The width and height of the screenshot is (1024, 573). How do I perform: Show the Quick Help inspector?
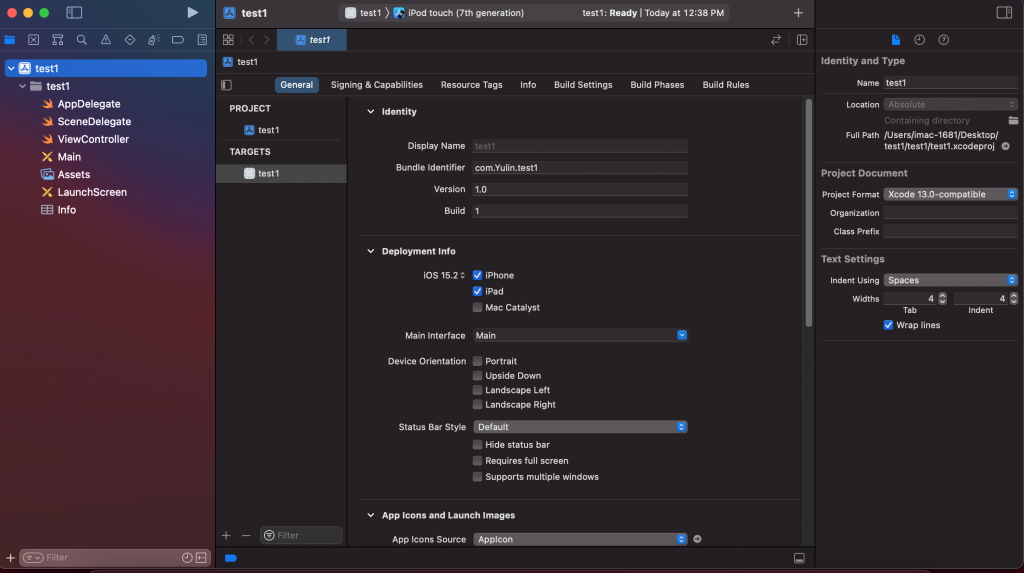944,40
